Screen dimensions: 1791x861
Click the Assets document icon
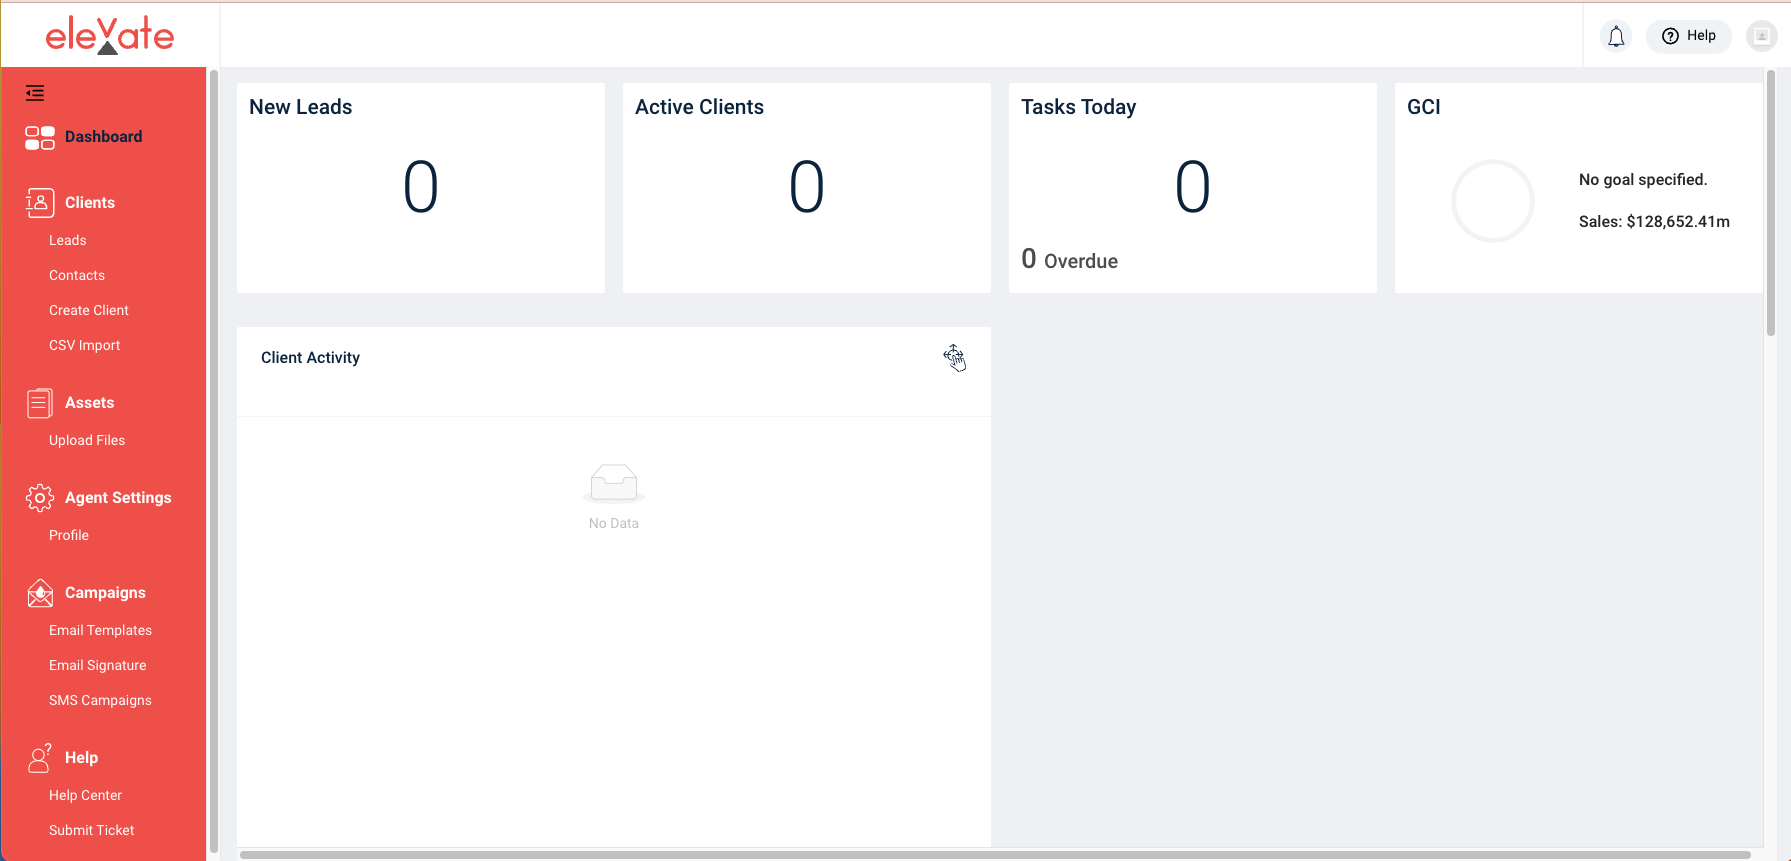pos(40,403)
